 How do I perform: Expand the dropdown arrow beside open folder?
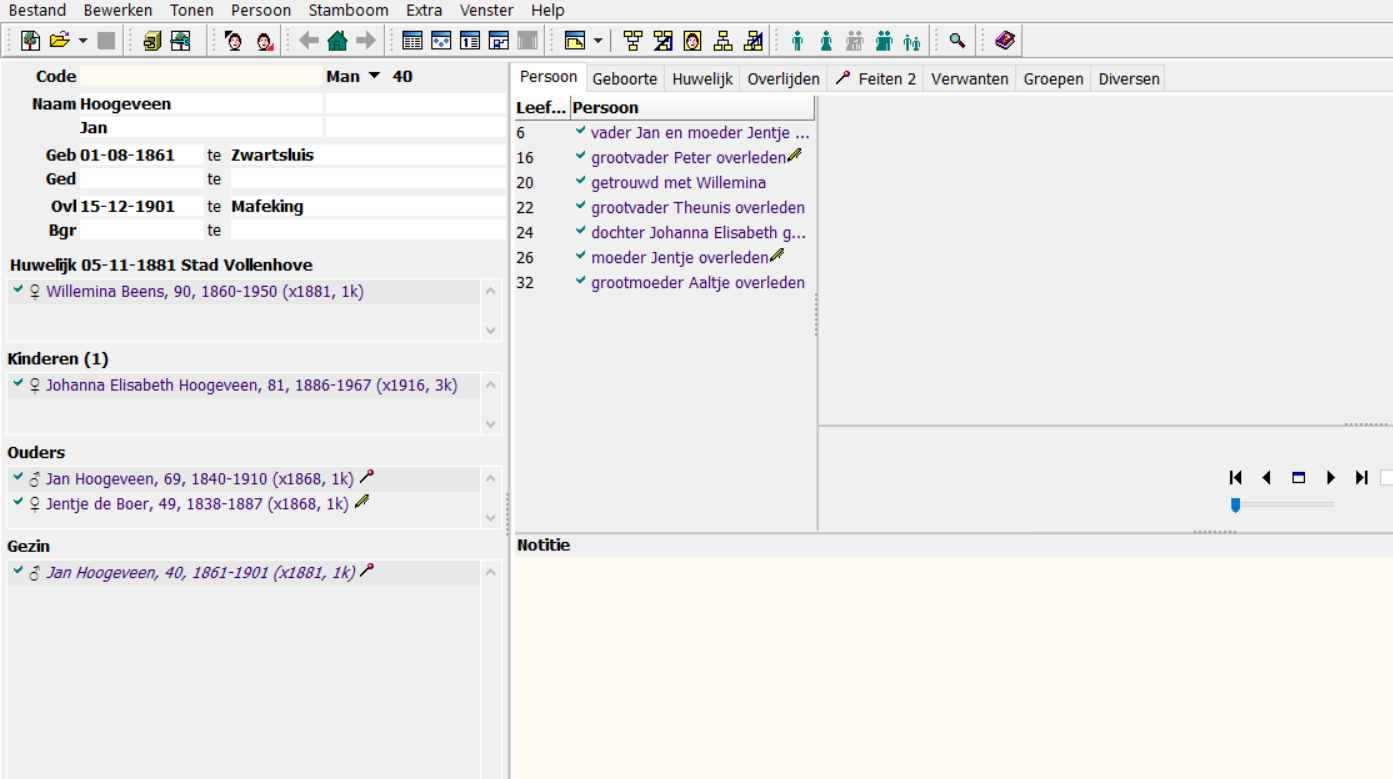83,41
